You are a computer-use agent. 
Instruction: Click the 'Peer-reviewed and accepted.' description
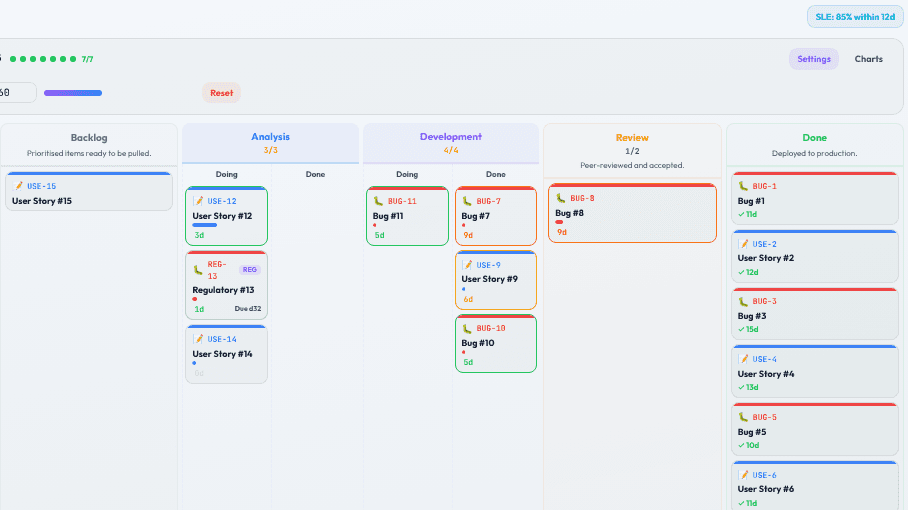[x=632, y=166]
